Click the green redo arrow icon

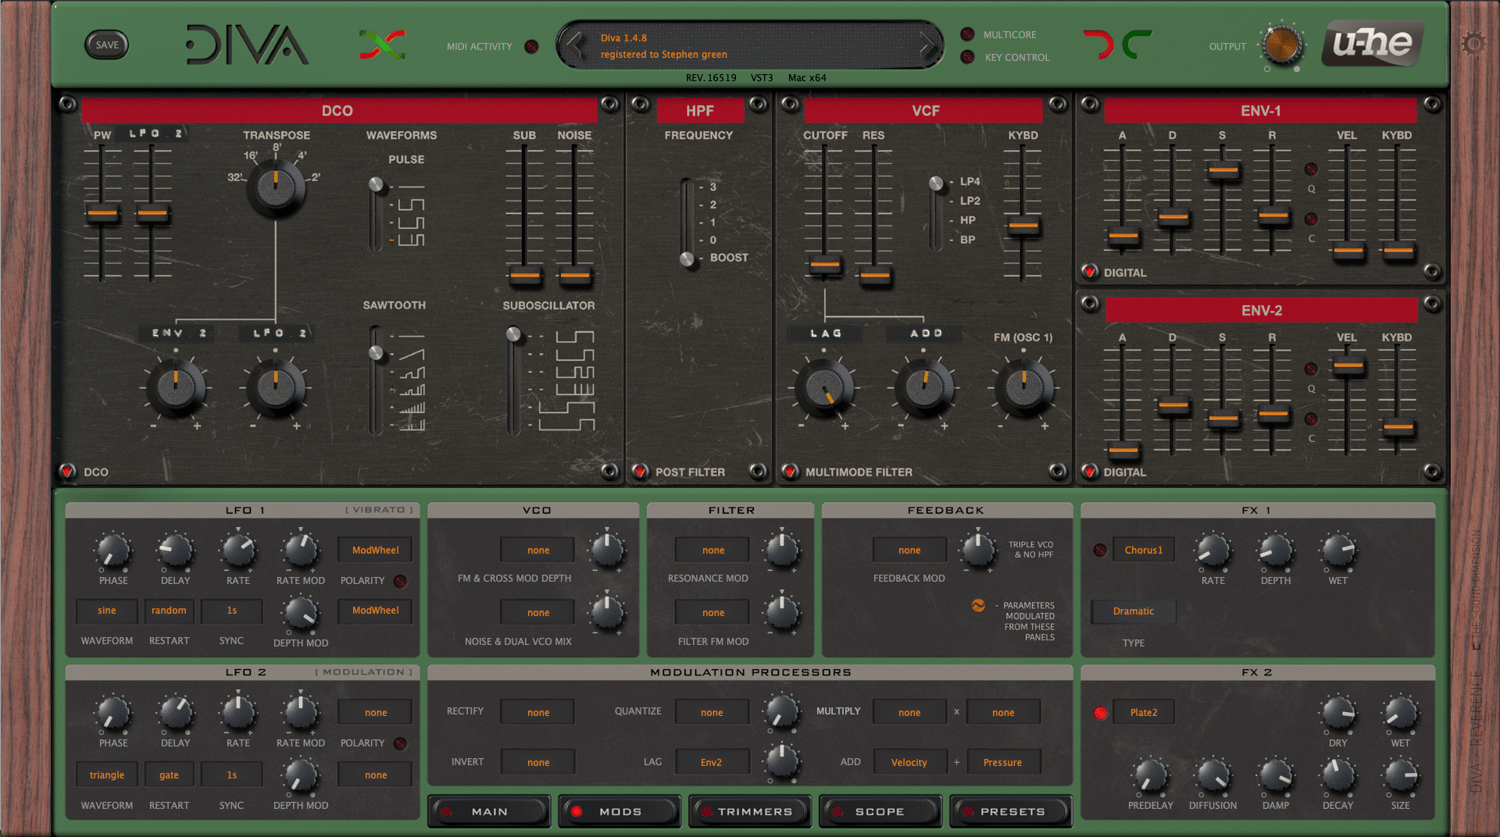(1137, 44)
